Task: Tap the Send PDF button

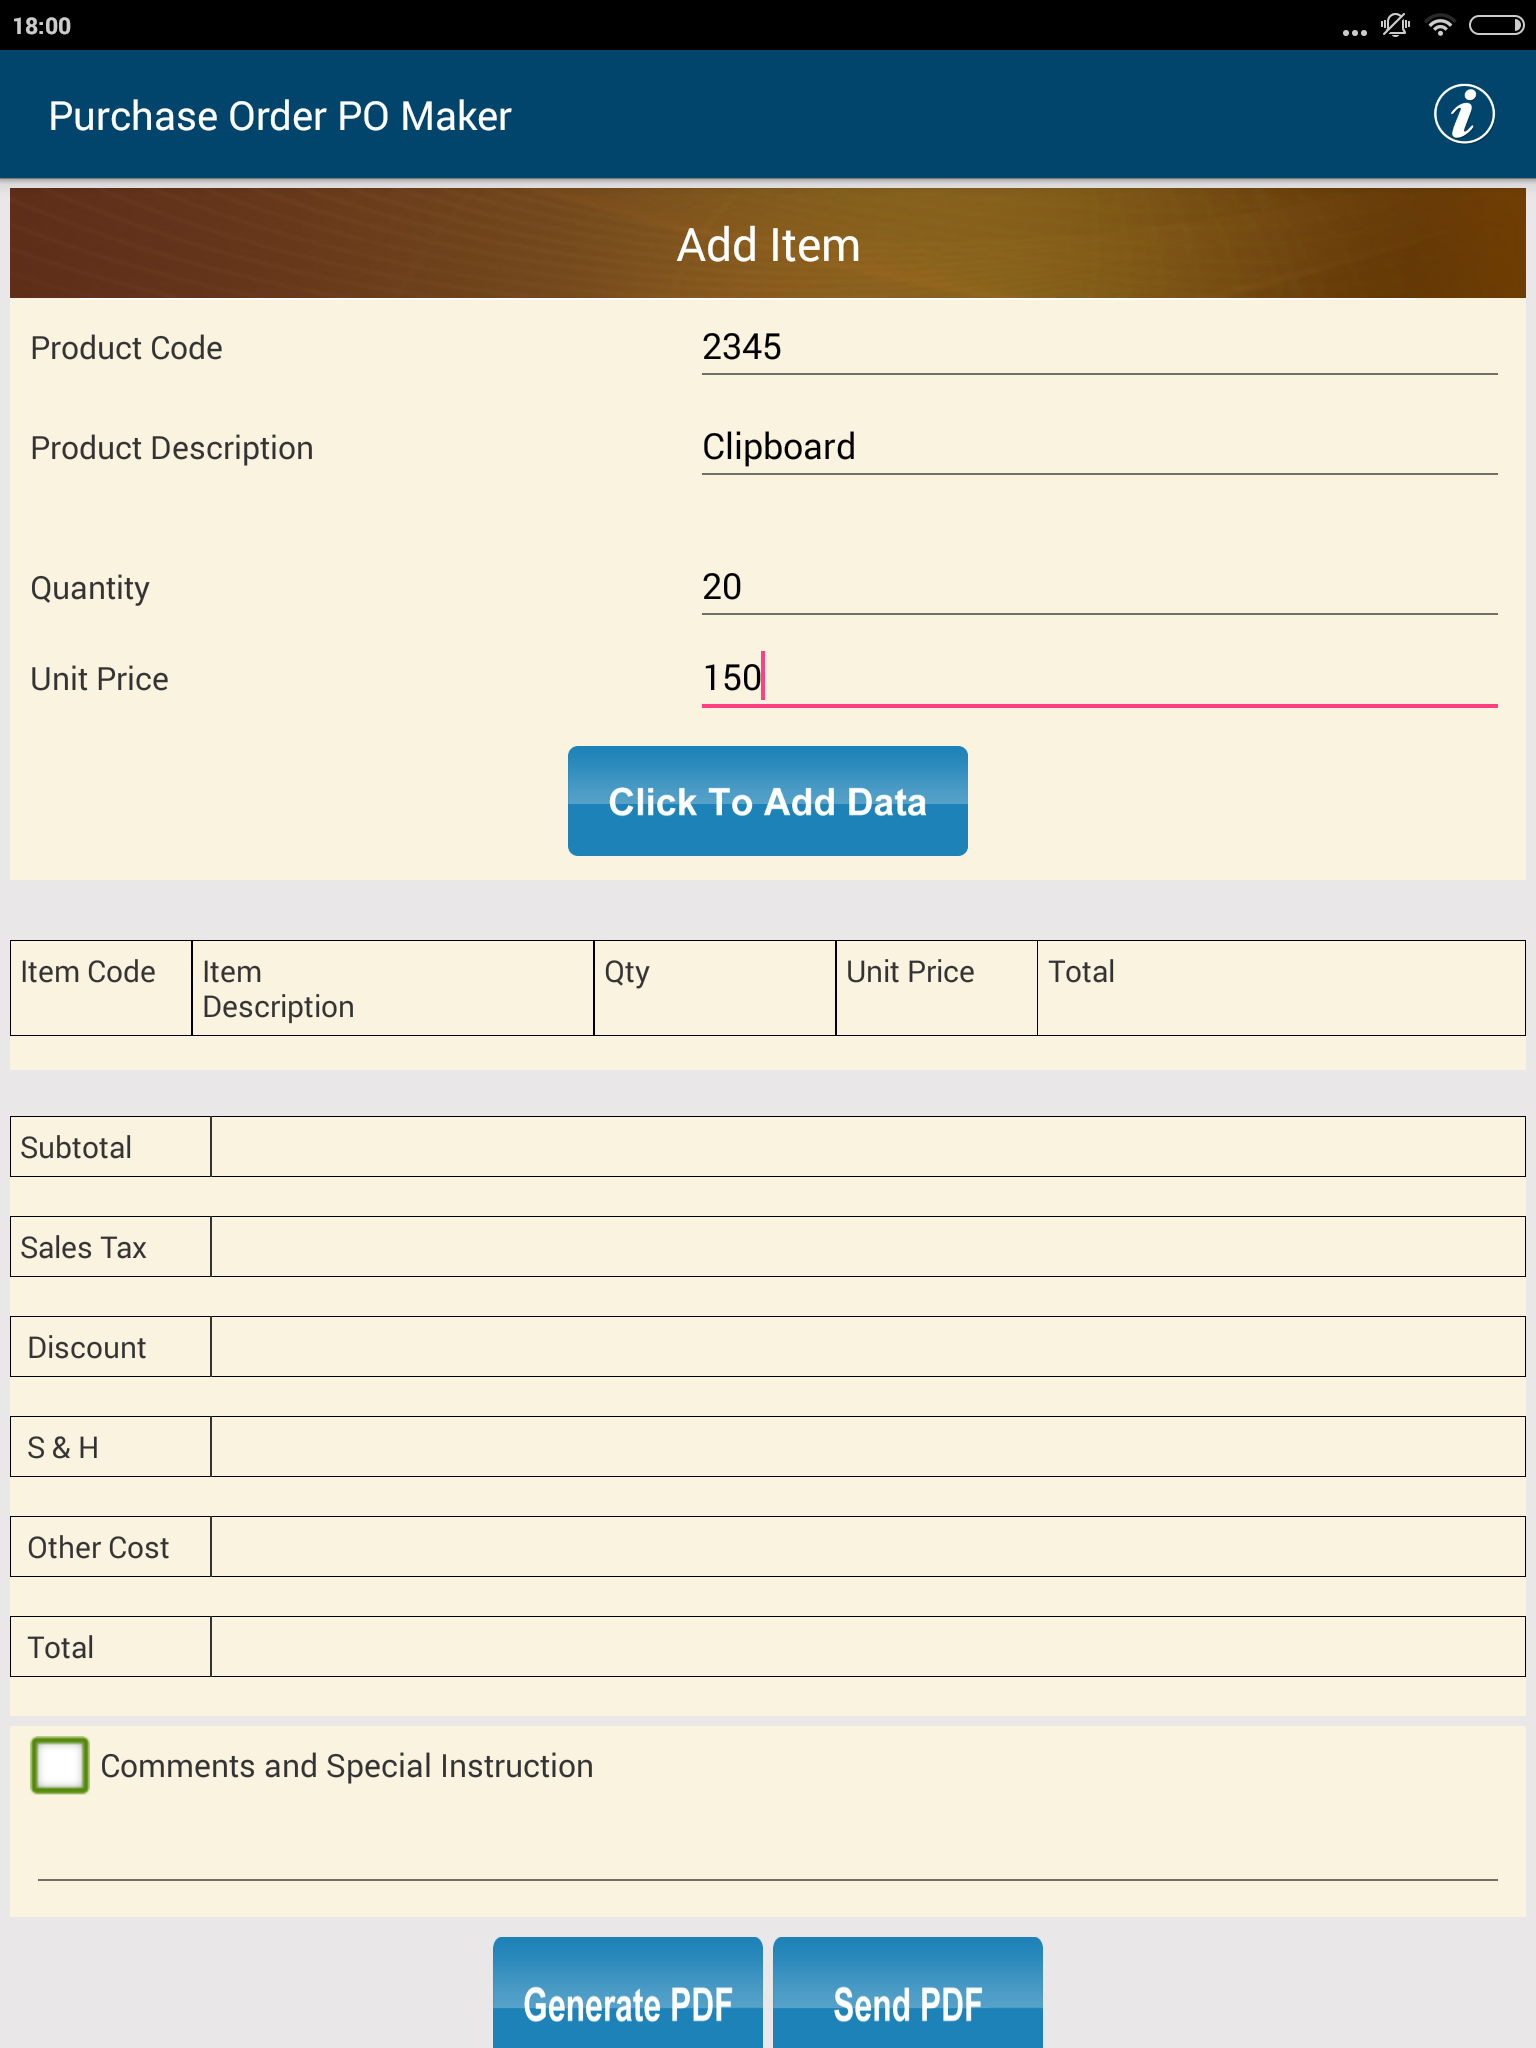Action: [x=908, y=1993]
